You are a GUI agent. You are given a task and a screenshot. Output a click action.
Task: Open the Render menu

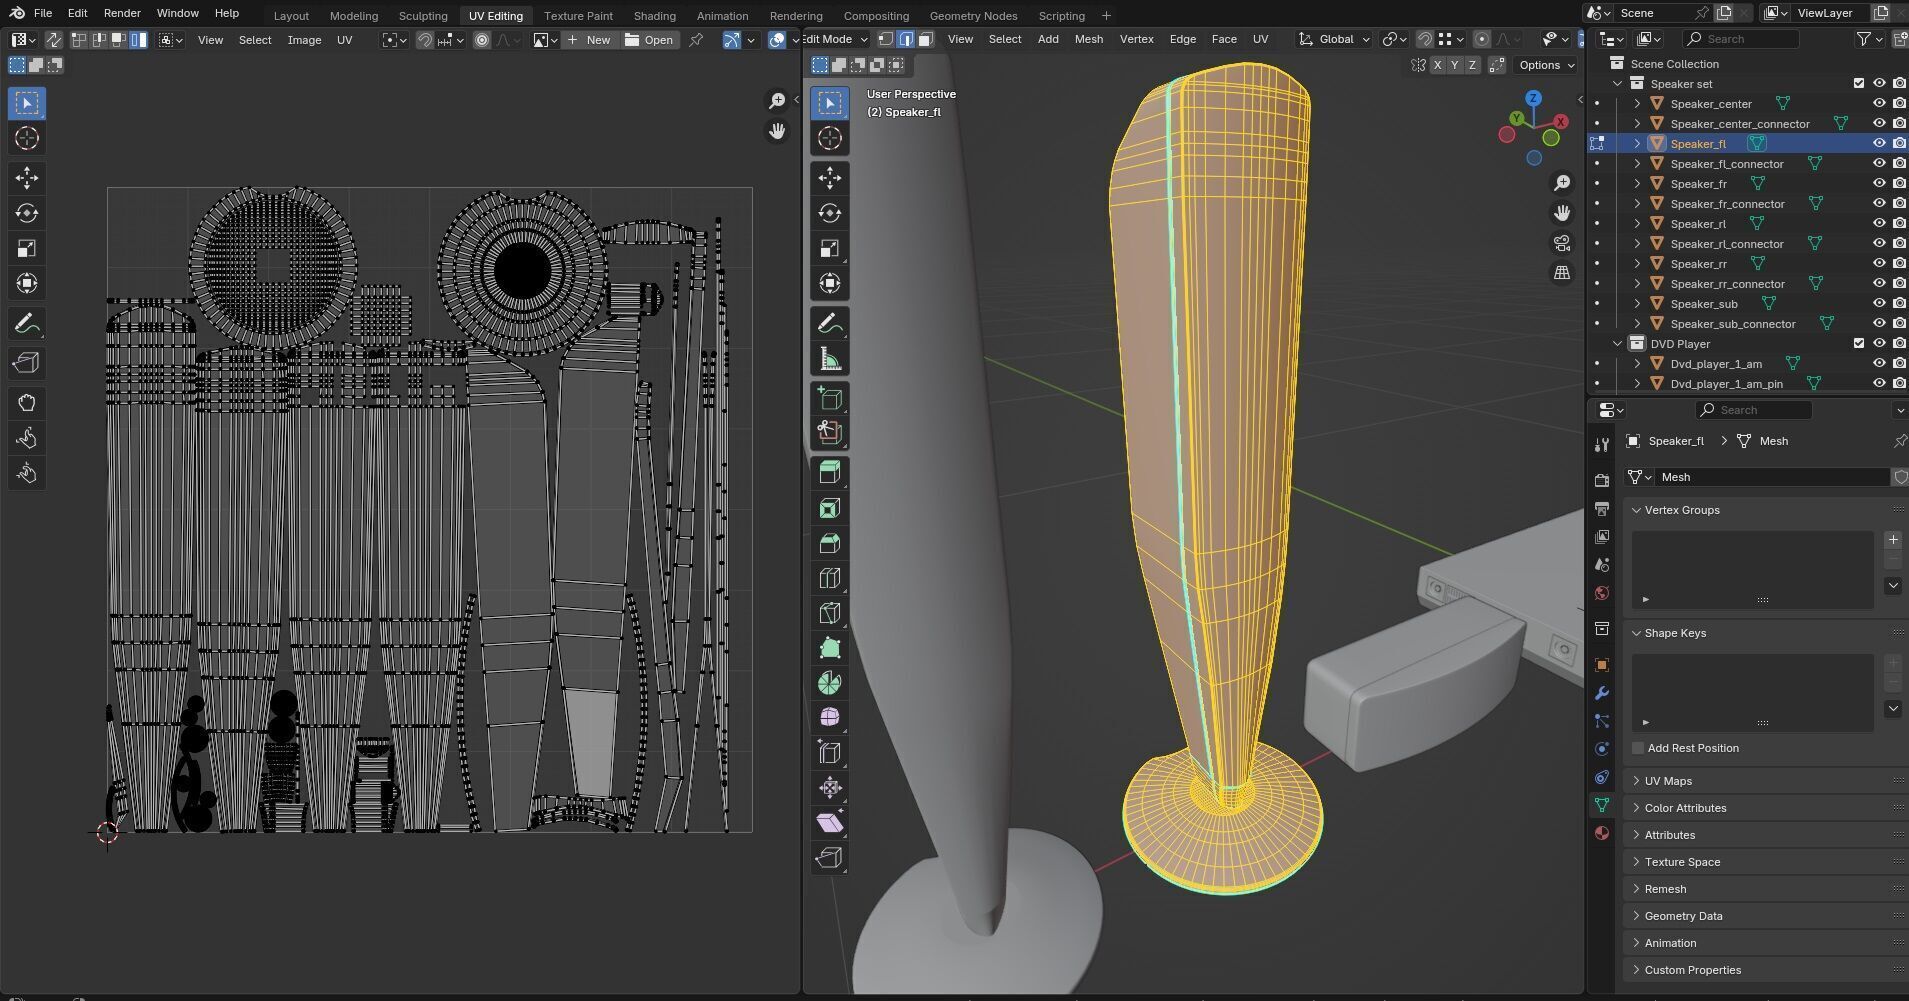122,13
